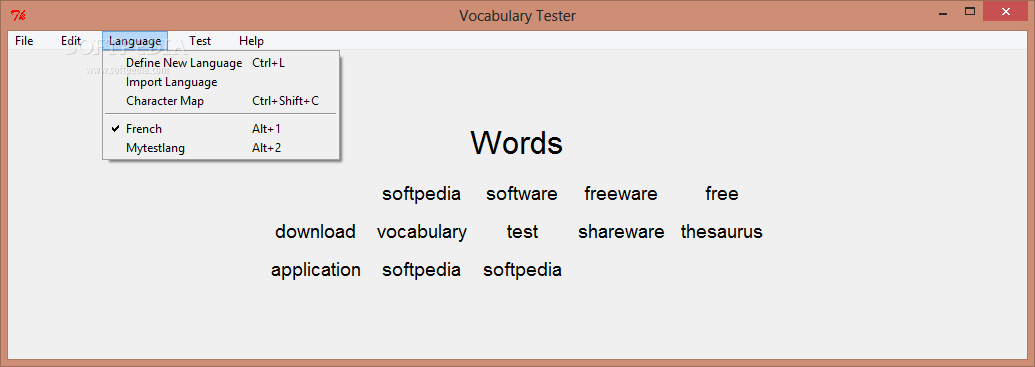Screen dimensions: 1035x367
Task: Select the word free
Action: click(x=721, y=194)
